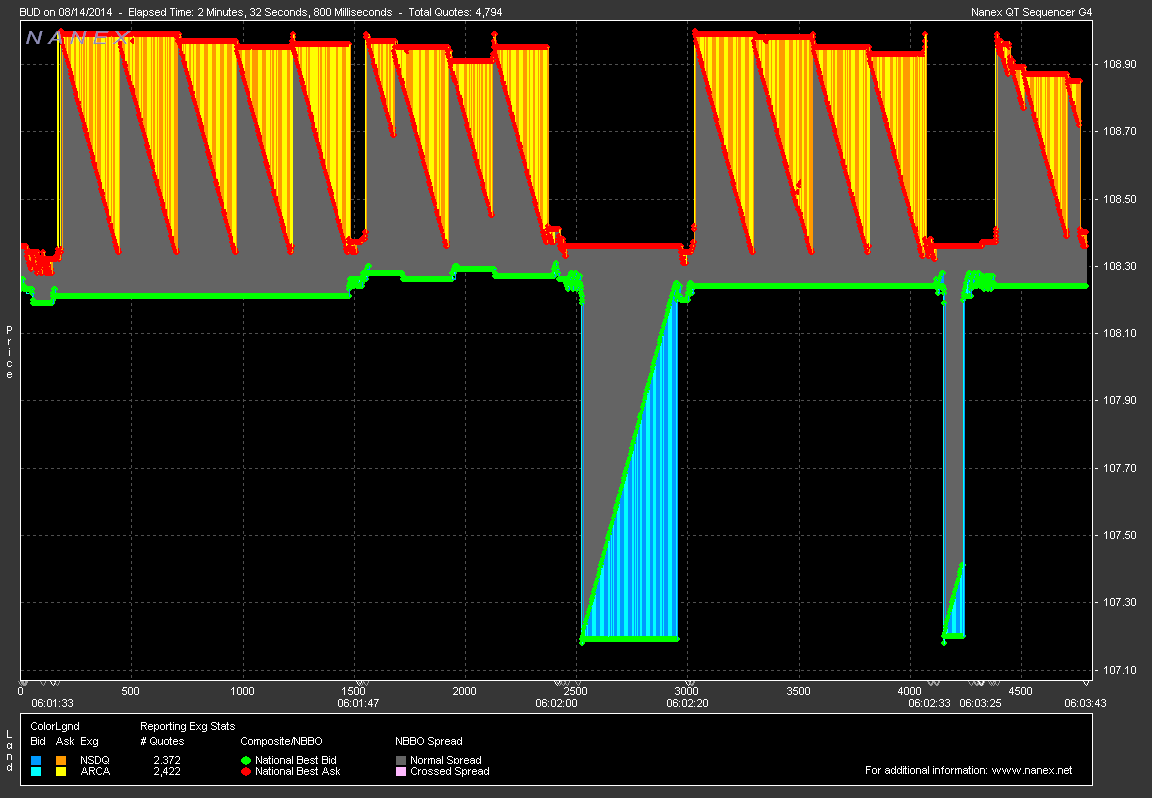Click the ARCA bid cyan color swatch
Image resolution: width=1152 pixels, height=798 pixels.
click(36, 772)
